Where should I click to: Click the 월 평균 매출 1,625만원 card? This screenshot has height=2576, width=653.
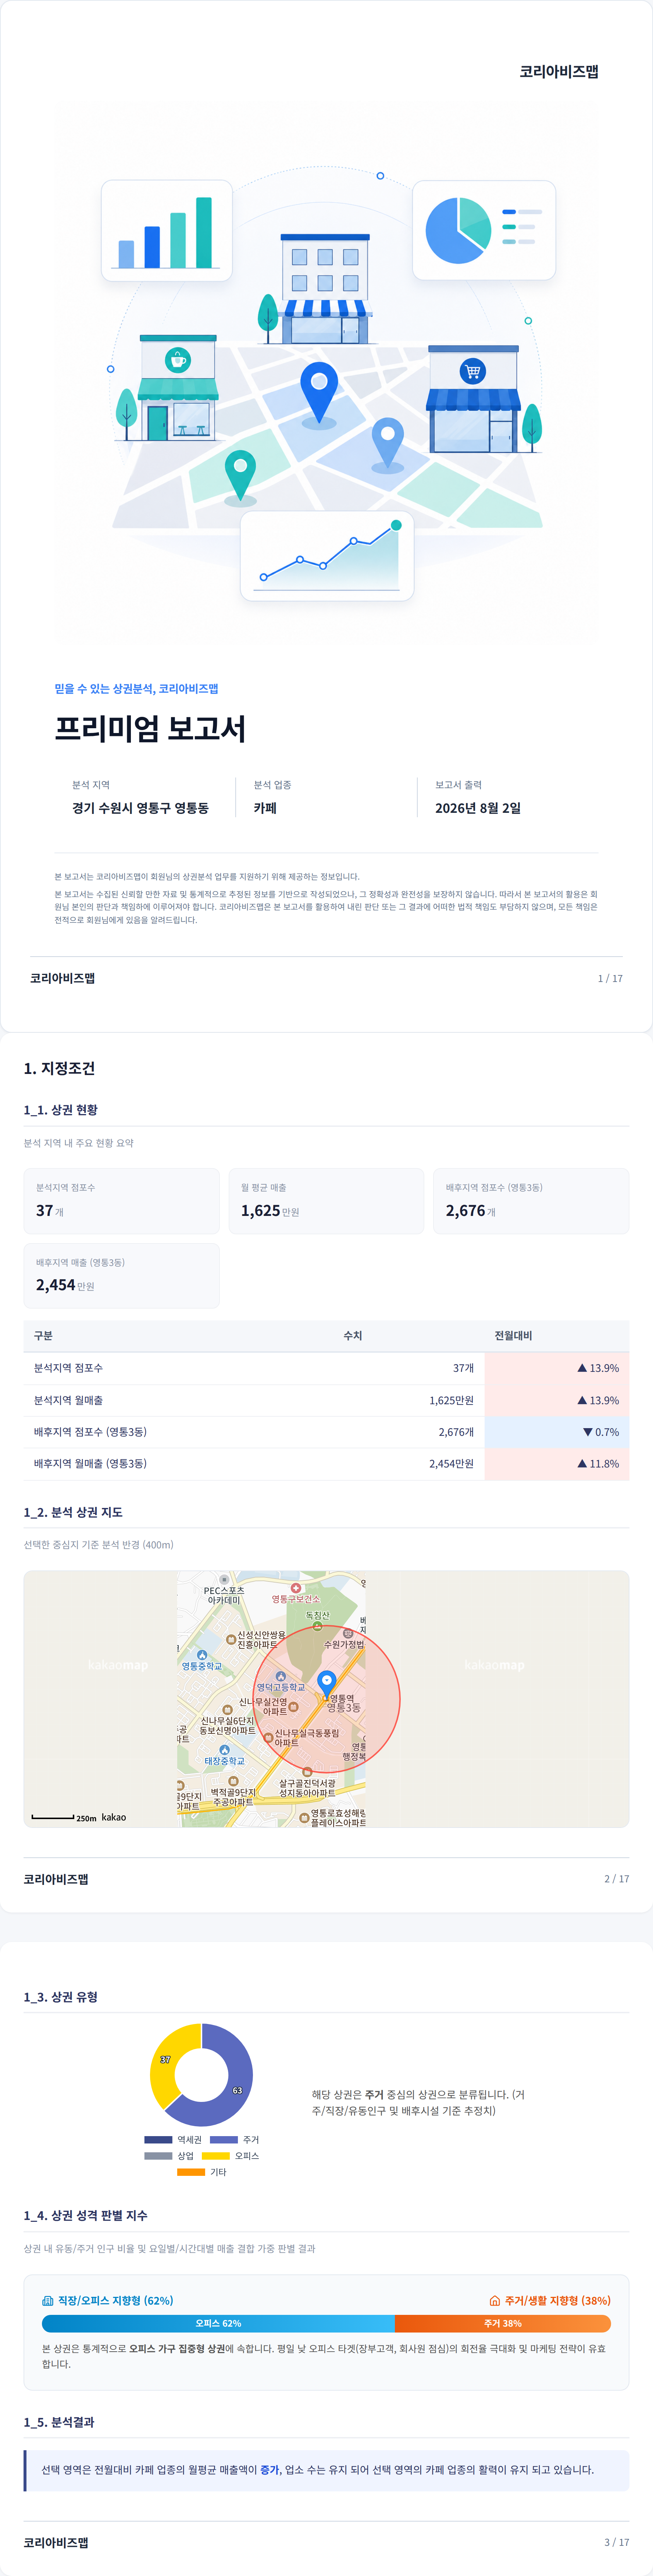[x=326, y=1201]
